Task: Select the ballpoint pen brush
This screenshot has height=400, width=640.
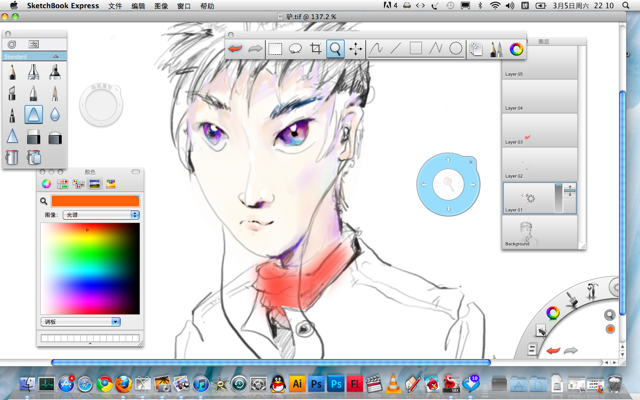Action: coord(33,93)
